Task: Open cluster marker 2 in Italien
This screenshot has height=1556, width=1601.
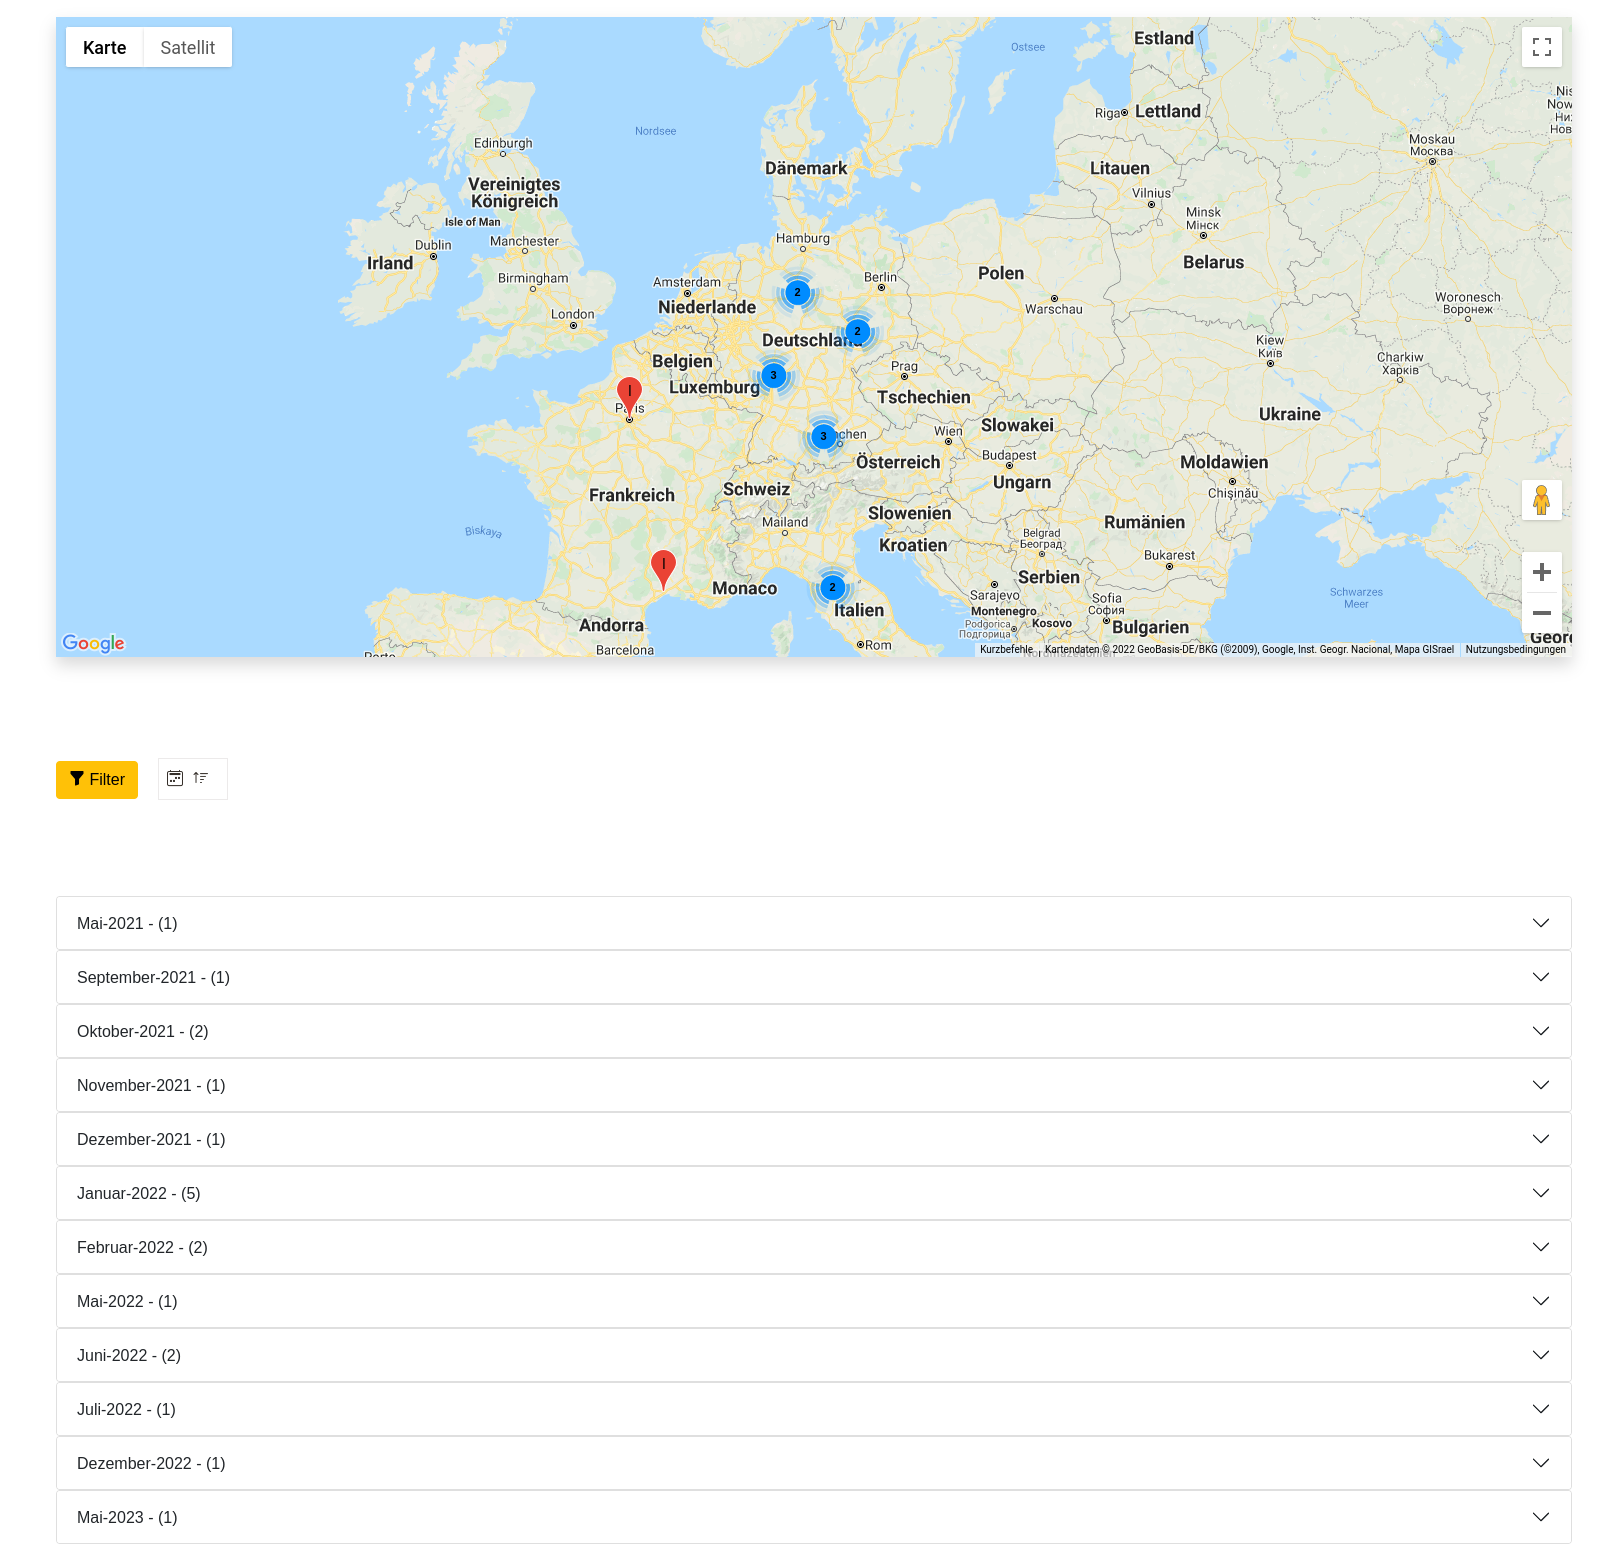Action: pos(832,588)
